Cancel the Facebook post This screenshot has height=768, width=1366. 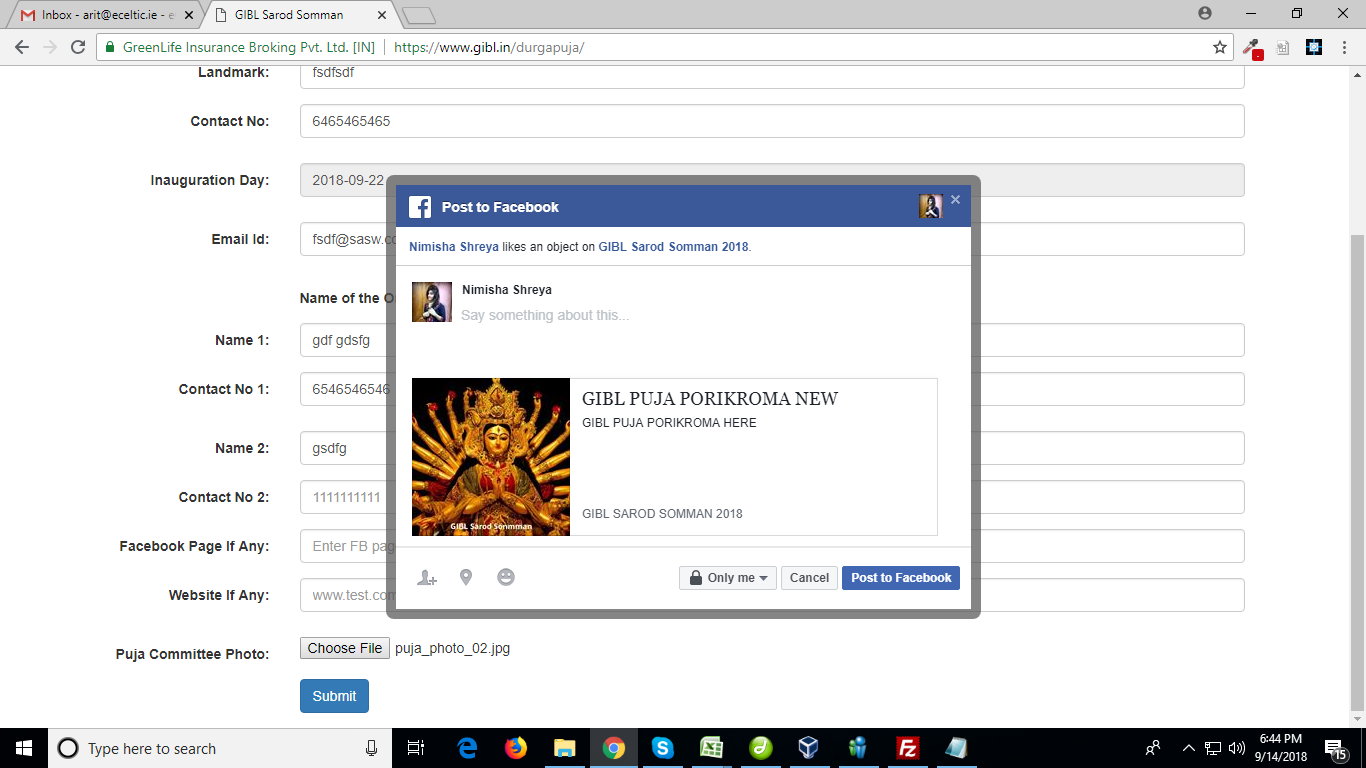point(809,578)
